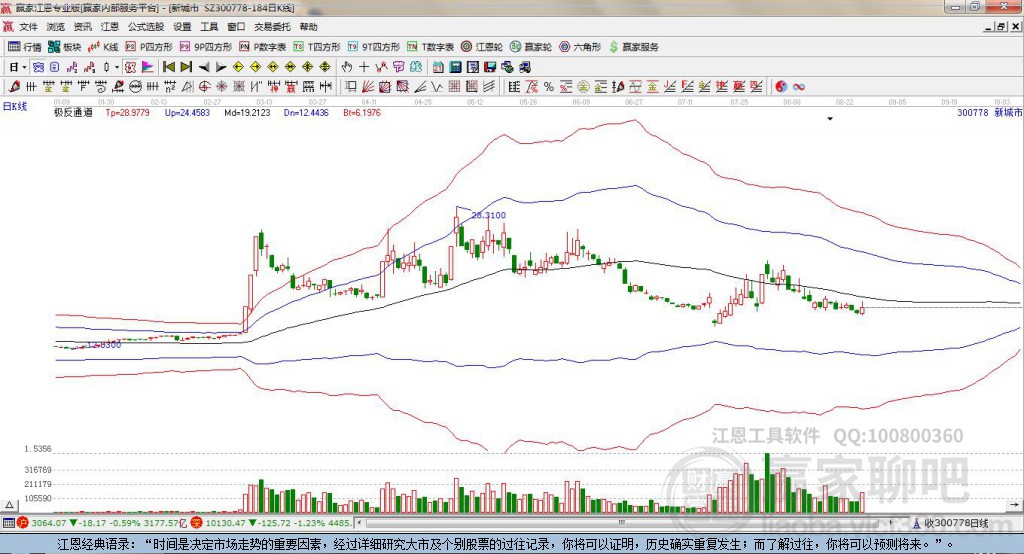This screenshot has height=554, width=1024.
Task: Select the hand pan tool
Action: tap(347, 67)
